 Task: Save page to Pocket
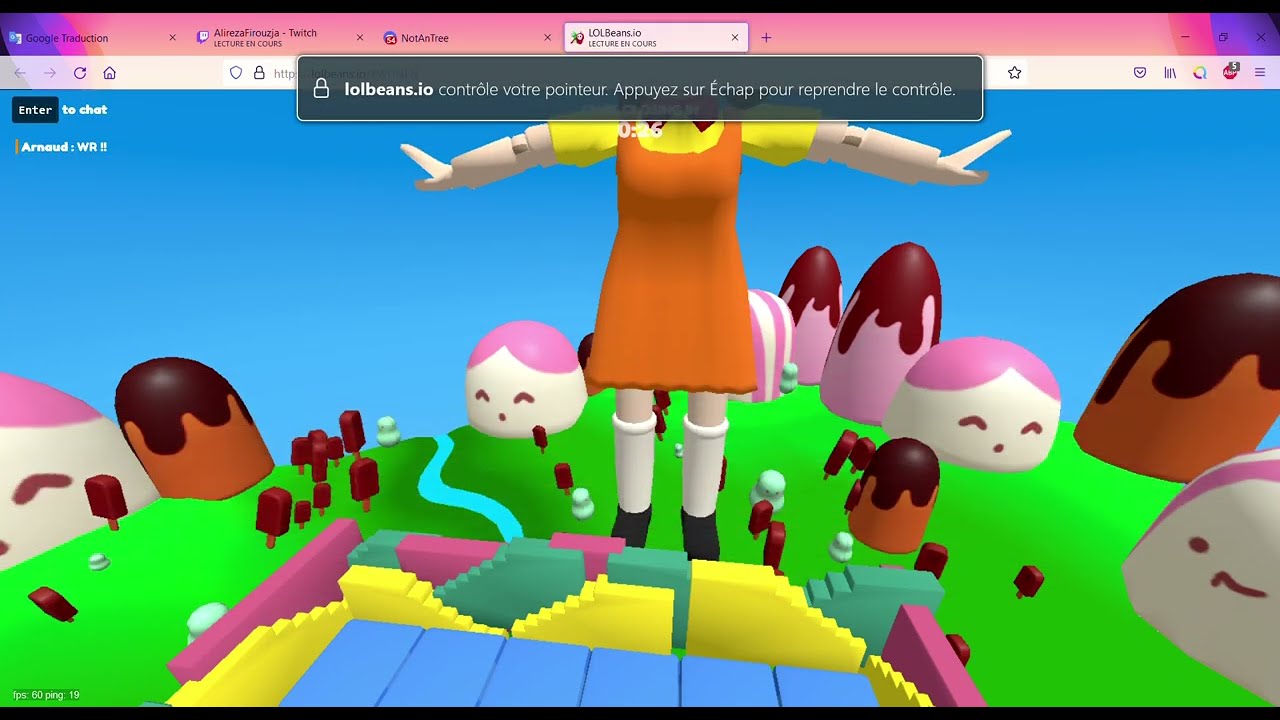(1140, 73)
